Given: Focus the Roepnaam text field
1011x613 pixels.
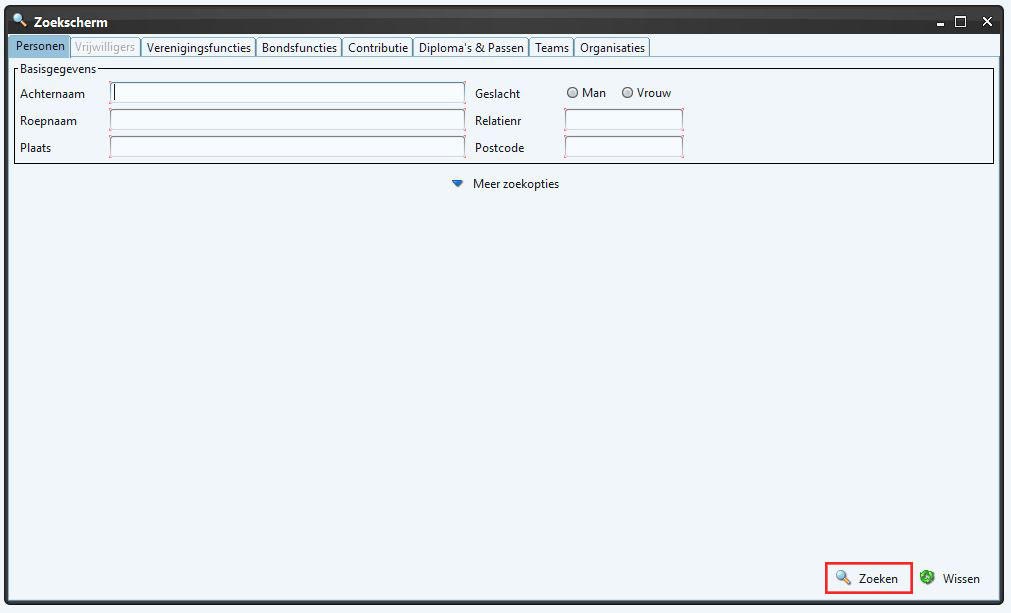Looking at the screenshot, I should coord(287,120).
